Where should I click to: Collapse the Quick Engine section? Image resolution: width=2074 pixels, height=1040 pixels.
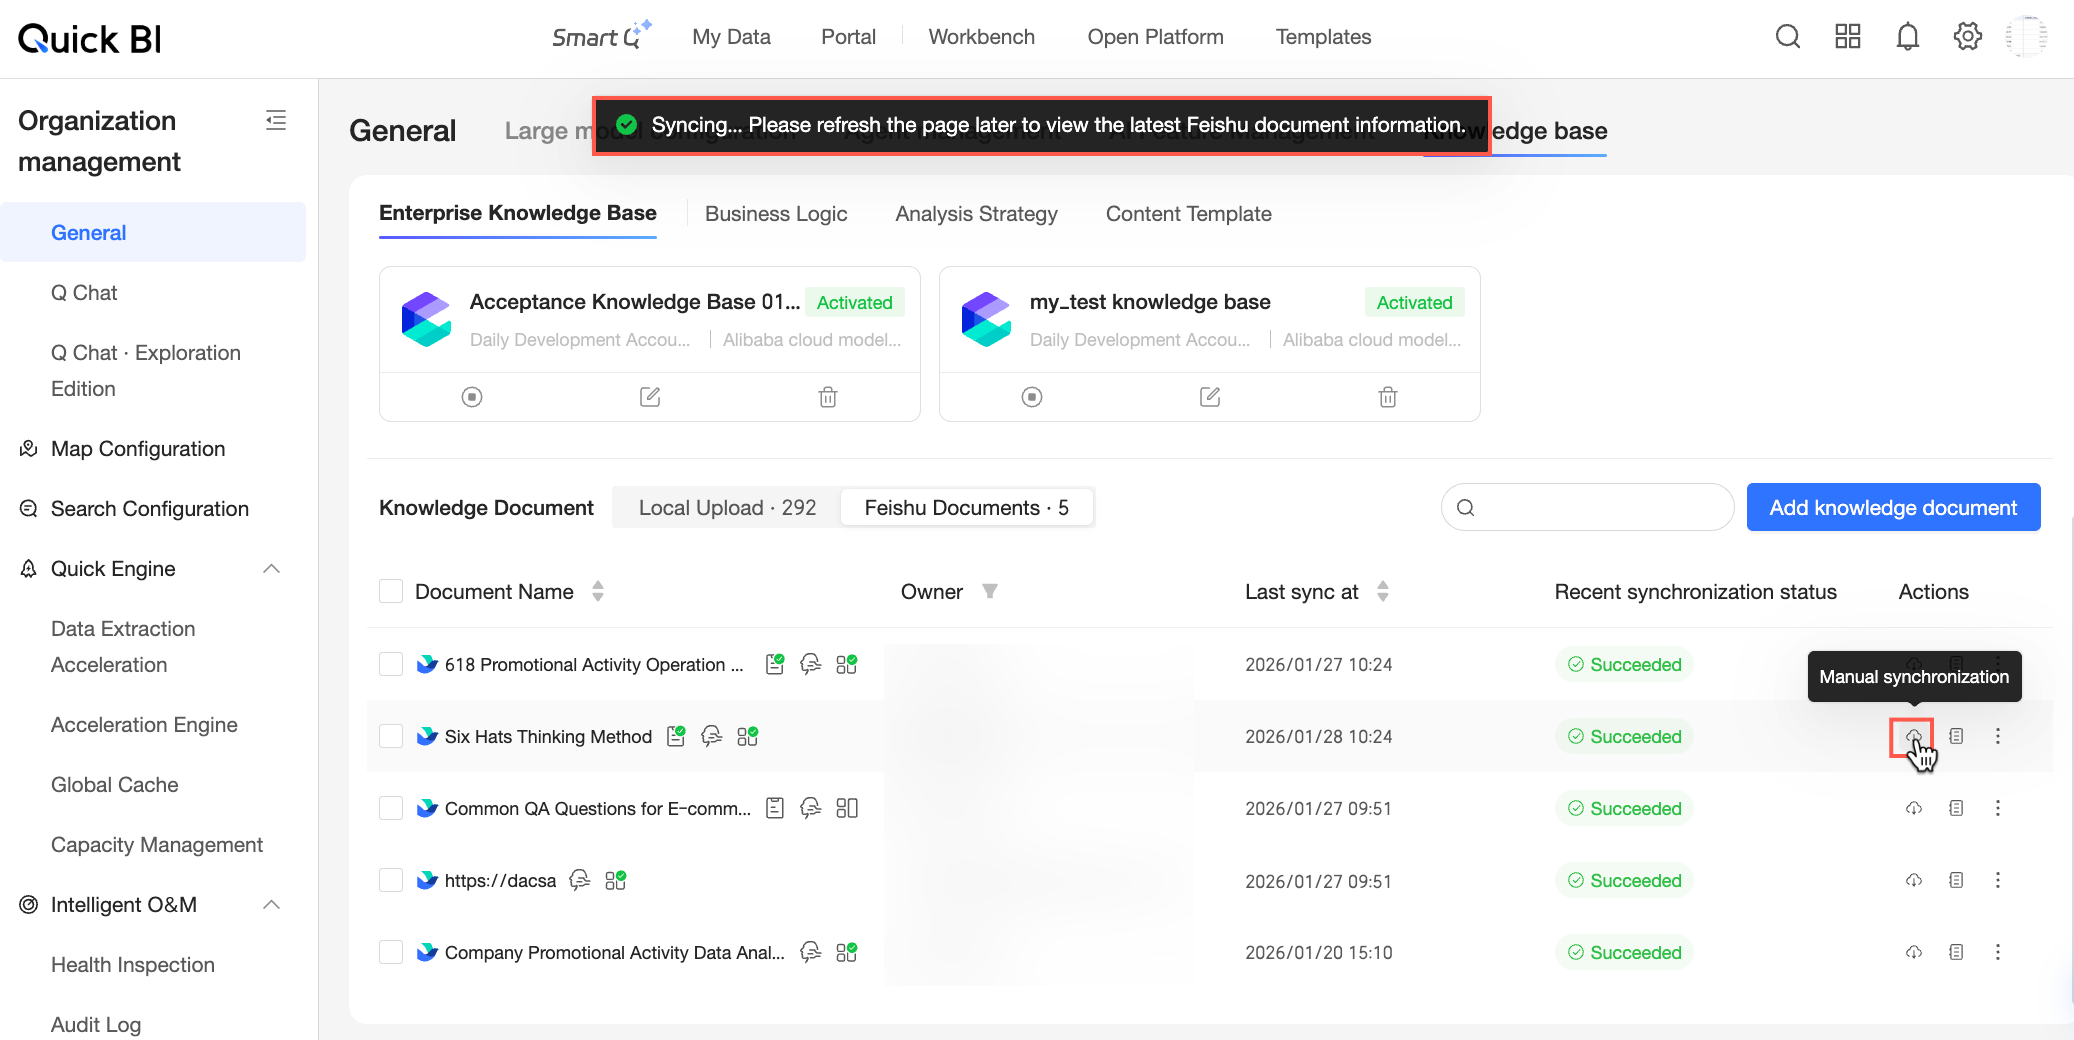pyautogui.click(x=271, y=569)
